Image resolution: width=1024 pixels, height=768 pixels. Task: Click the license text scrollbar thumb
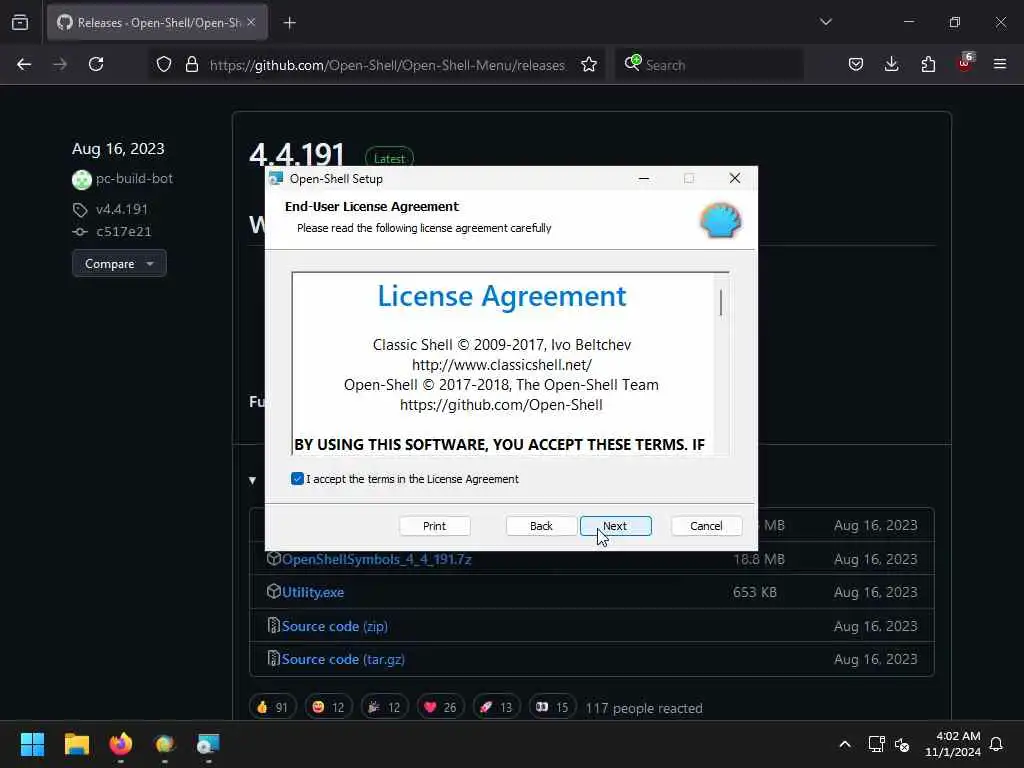[721, 302]
